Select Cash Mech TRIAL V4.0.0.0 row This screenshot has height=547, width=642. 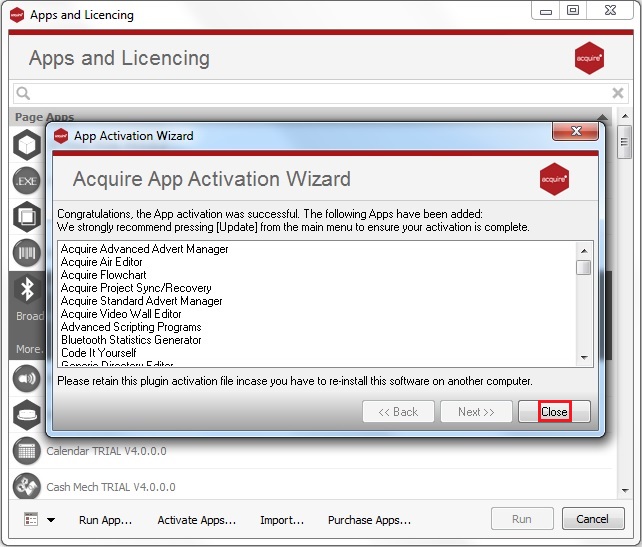(x=310, y=485)
